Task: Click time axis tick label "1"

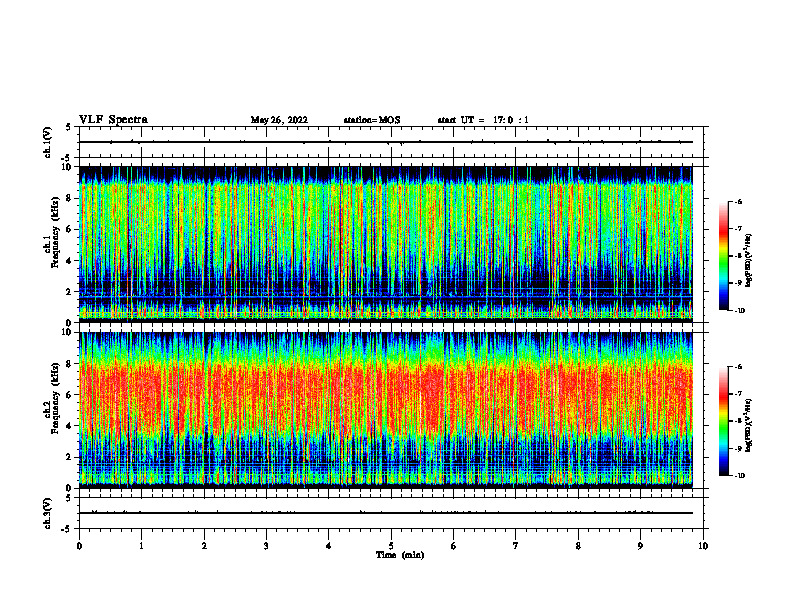Action: click(x=141, y=546)
